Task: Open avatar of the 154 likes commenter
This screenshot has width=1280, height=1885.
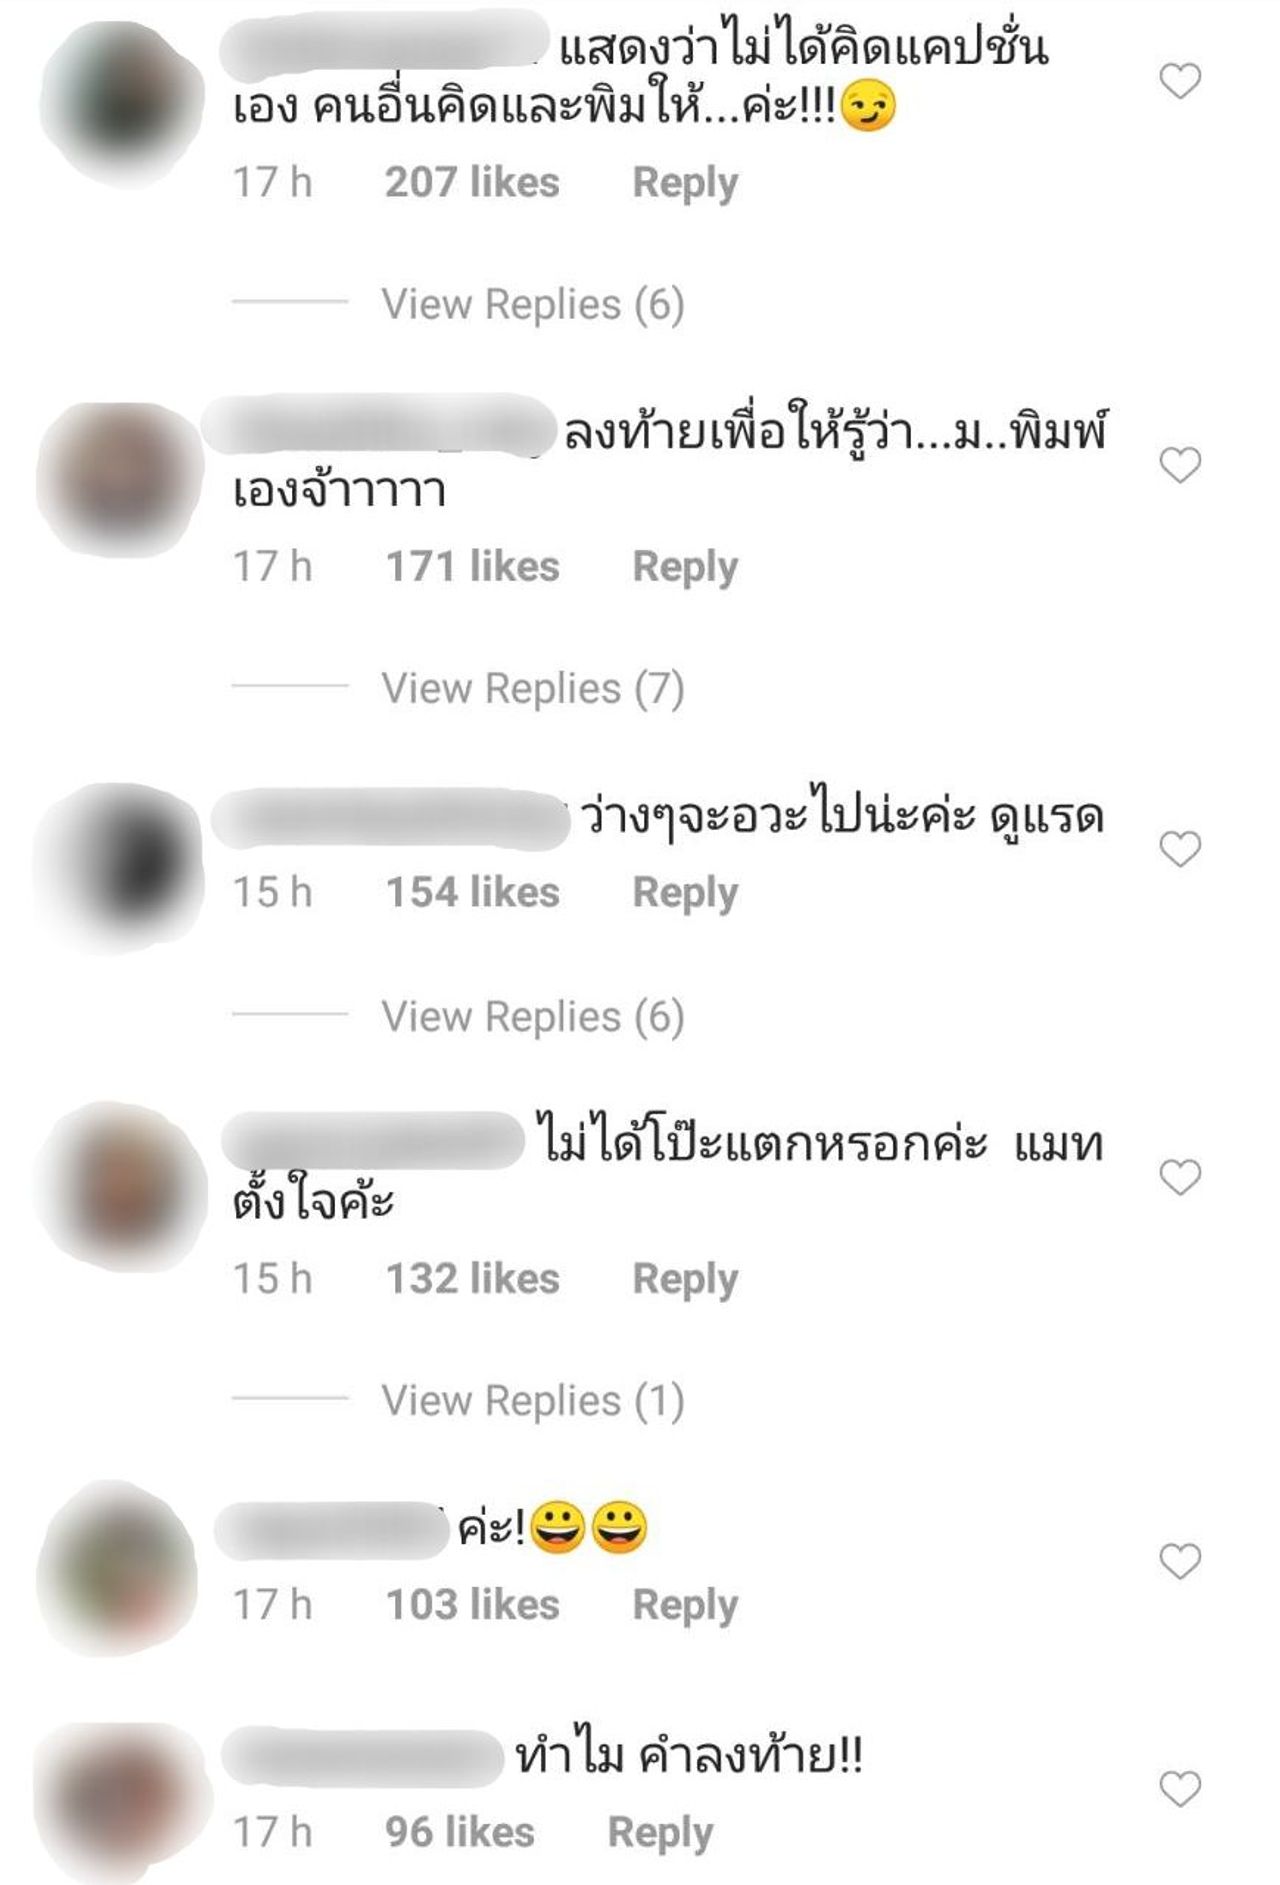Action: tap(120, 868)
